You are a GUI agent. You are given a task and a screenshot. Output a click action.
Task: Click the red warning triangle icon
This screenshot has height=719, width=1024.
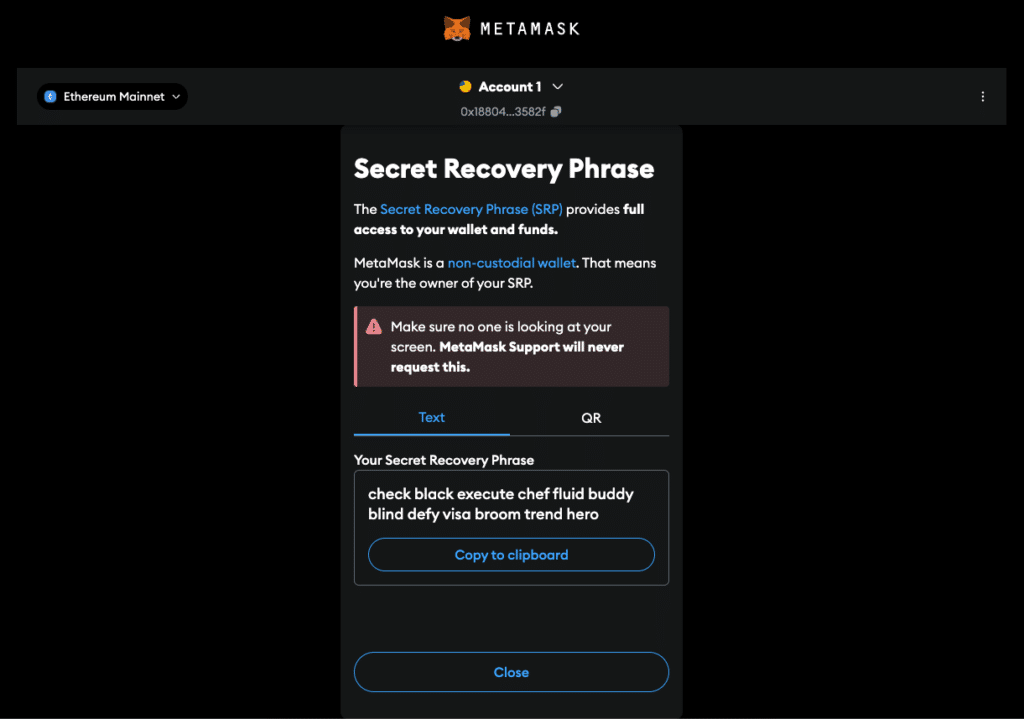(374, 327)
